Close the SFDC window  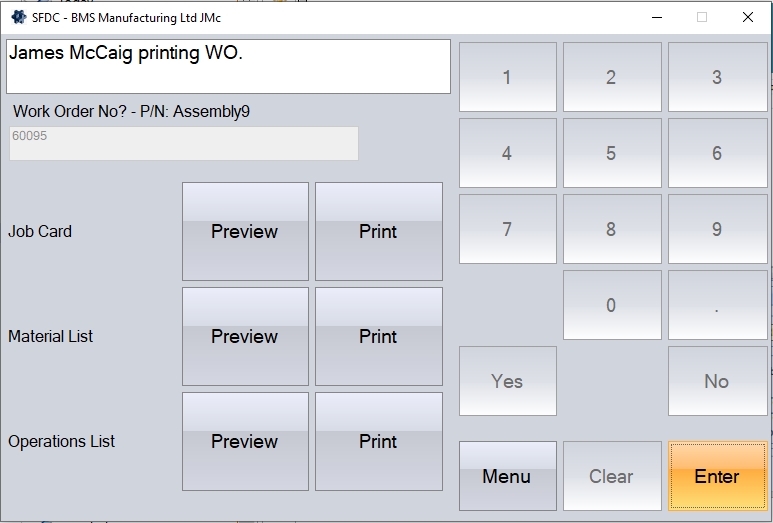pos(747,17)
